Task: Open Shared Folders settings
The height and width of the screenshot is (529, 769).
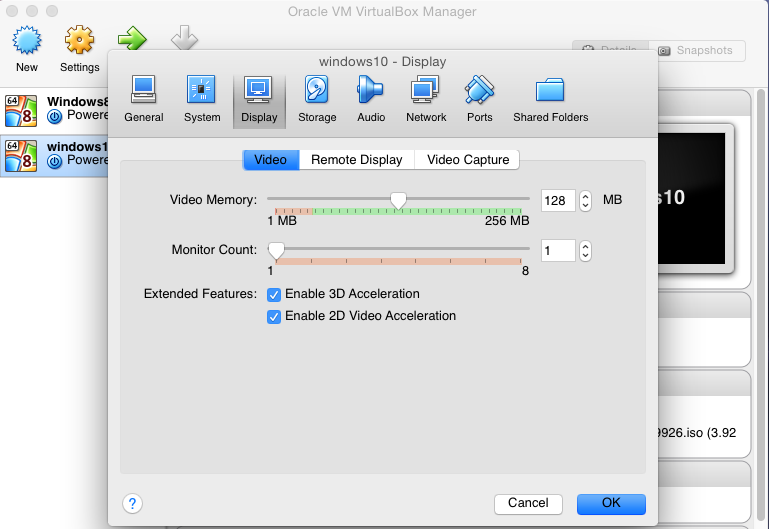Action: coord(550,100)
